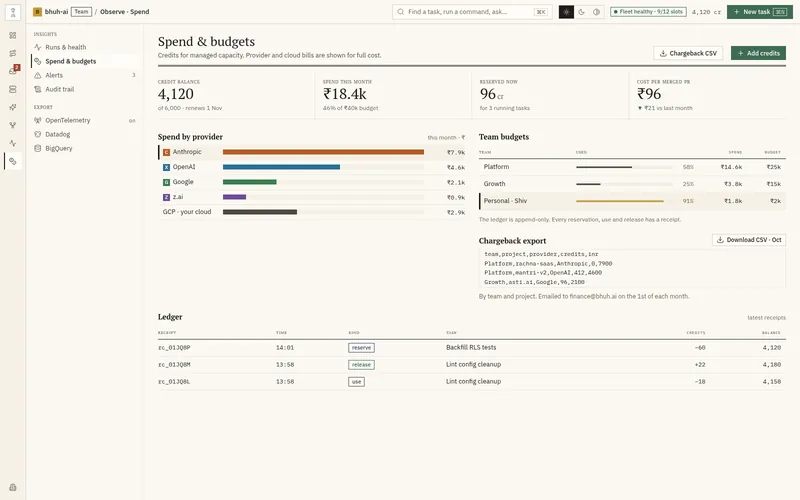Viewport: 800px width, 500px height.
Task: Click the Anthropic provider logo
Action: 166,152
